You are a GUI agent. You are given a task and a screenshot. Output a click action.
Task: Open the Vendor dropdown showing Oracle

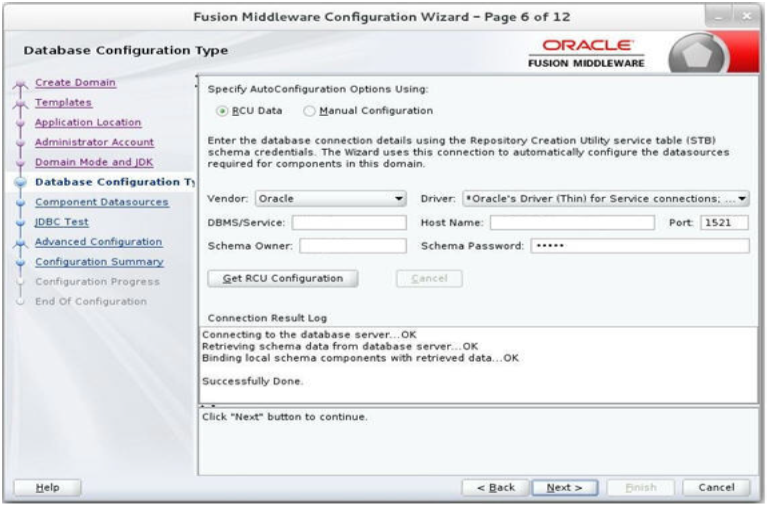click(331, 199)
